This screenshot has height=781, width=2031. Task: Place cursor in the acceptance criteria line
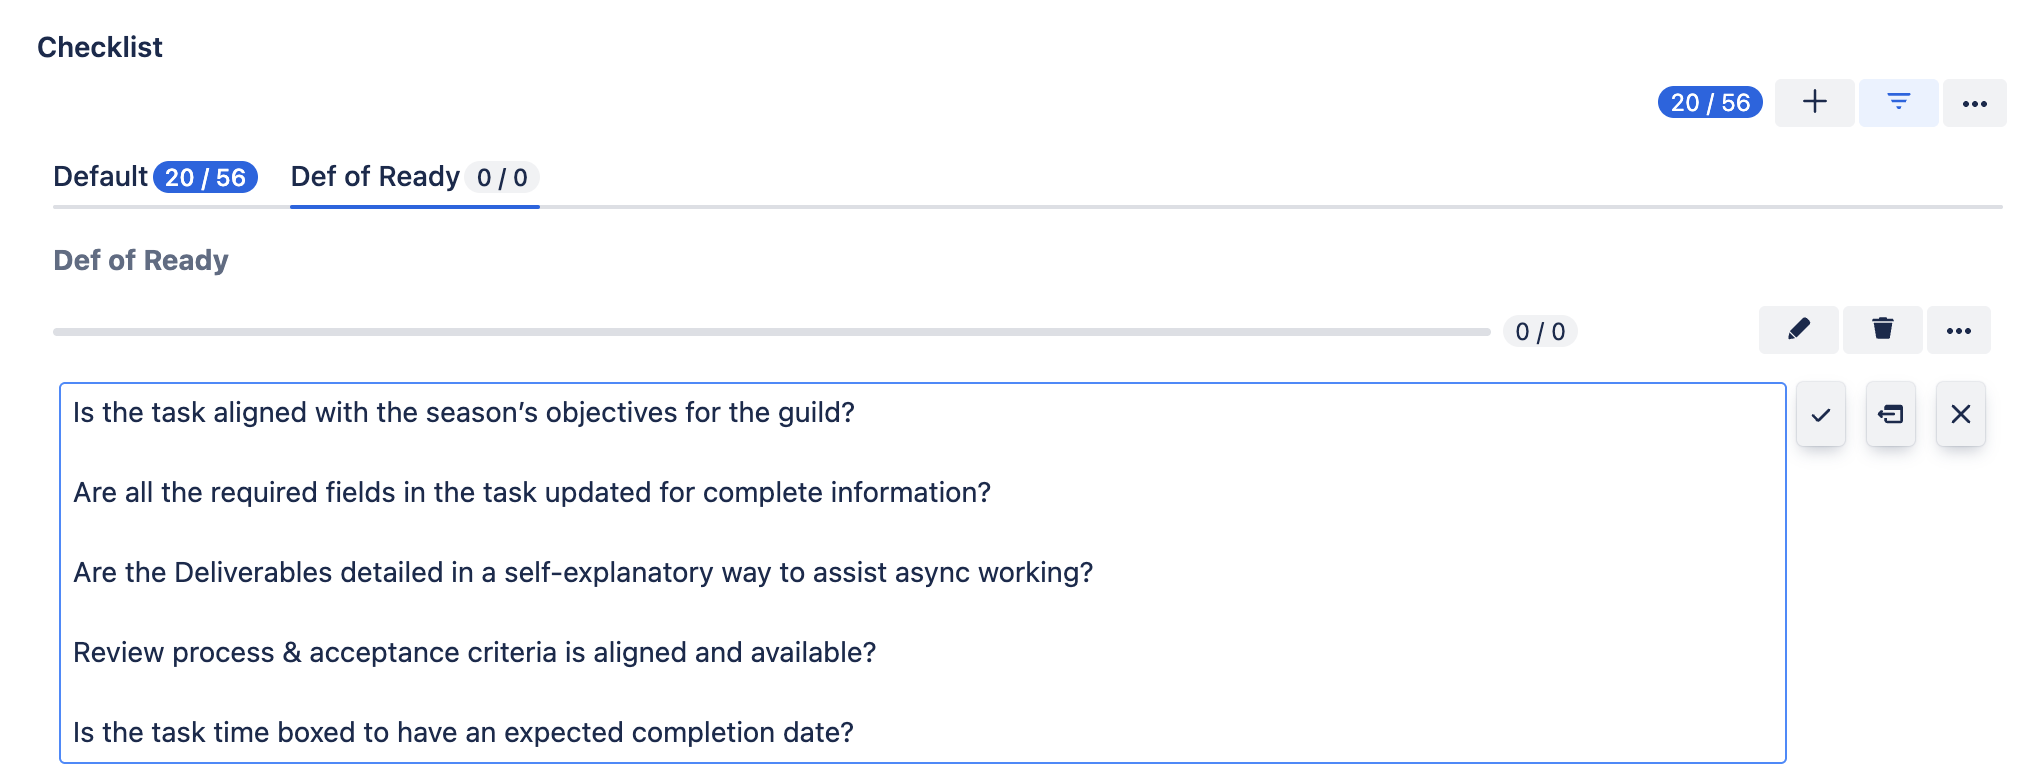point(474,653)
